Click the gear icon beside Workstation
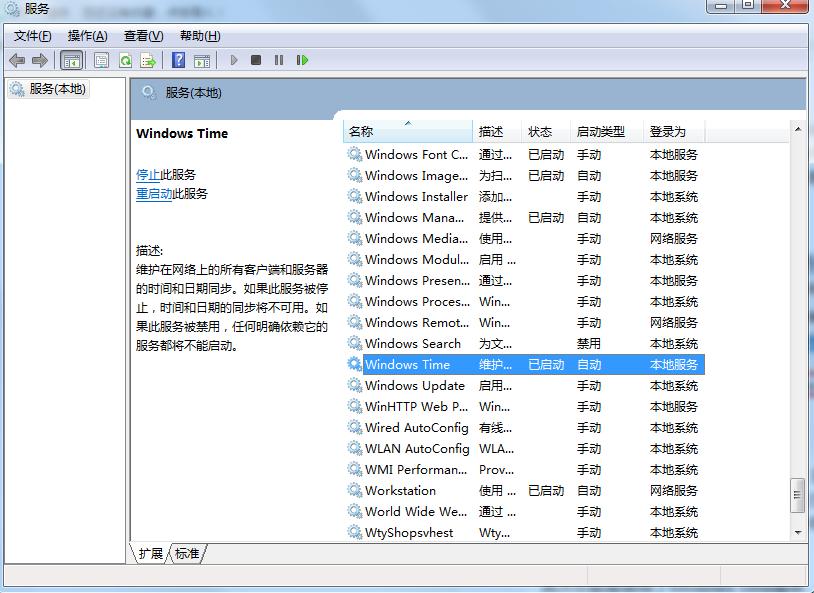 [x=355, y=490]
